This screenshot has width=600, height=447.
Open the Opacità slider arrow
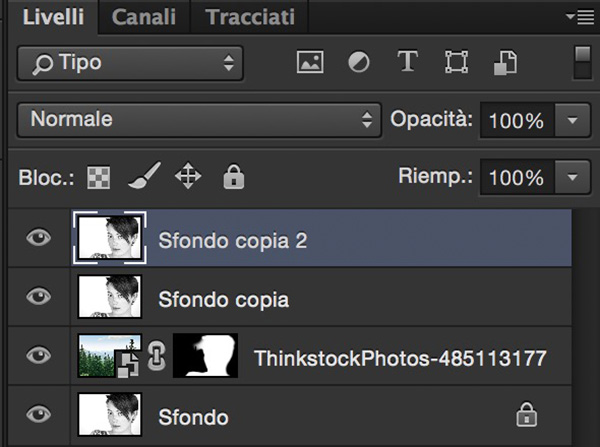(572, 120)
